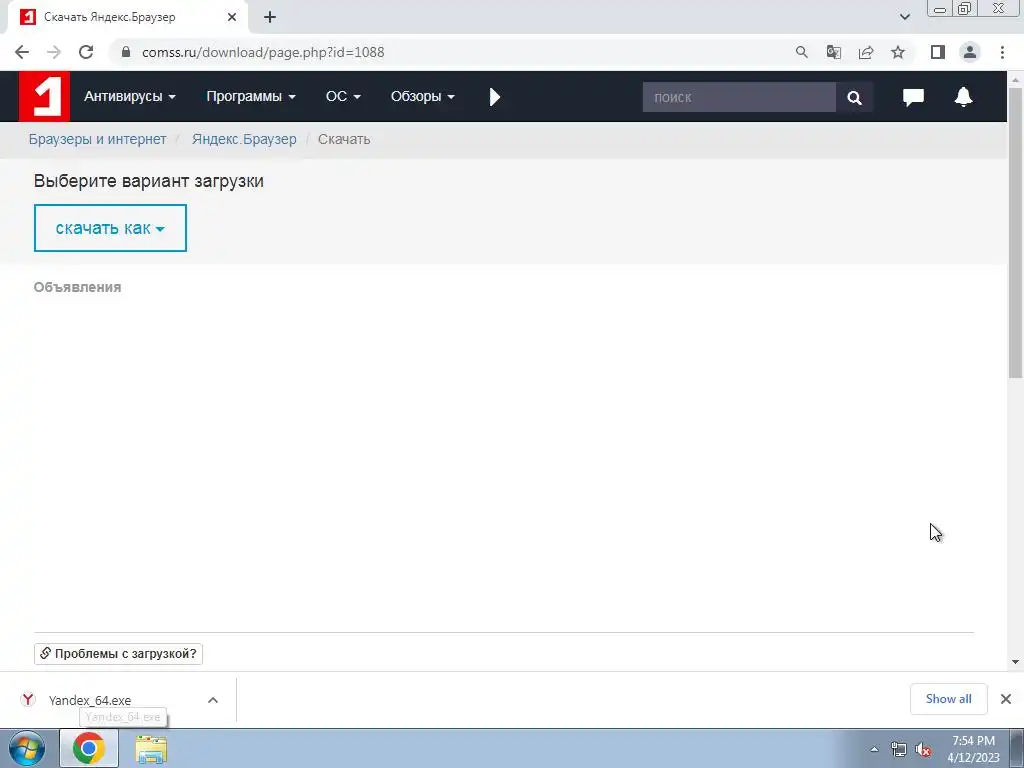Click the Show desktop strip beside the clock
The height and width of the screenshot is (768, 1024).
1016,748
